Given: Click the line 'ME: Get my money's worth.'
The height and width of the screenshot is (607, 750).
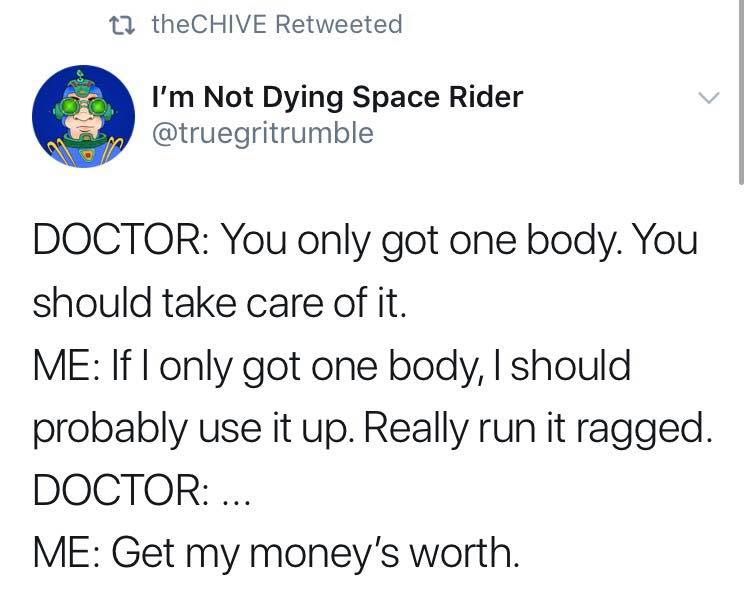Looking at the screenshot, I should pyautogui.click(x=276, y=552).
